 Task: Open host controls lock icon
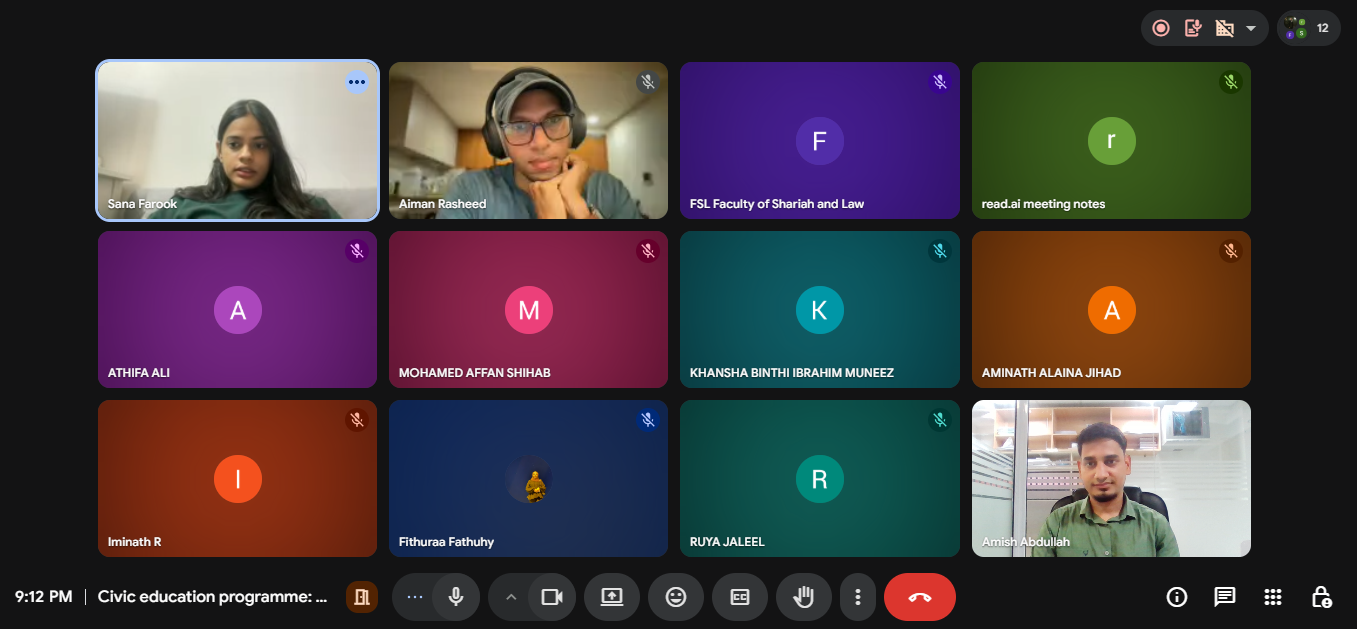[x=1321, y=597]
